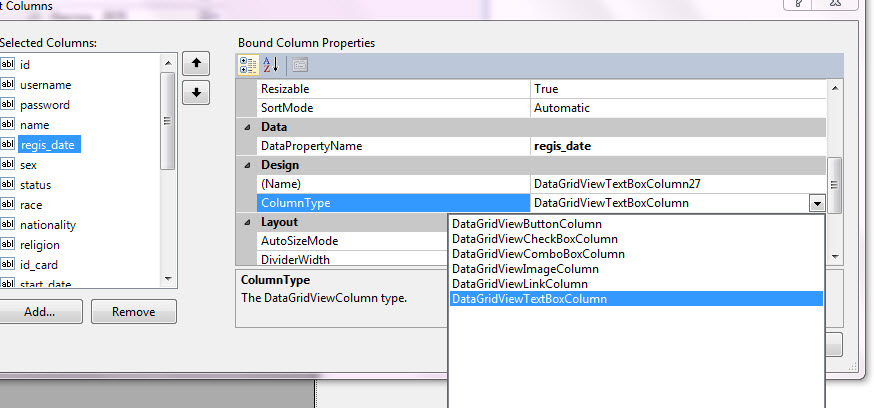Click the Categorized view icon in property toolbar

coord(248,65)
